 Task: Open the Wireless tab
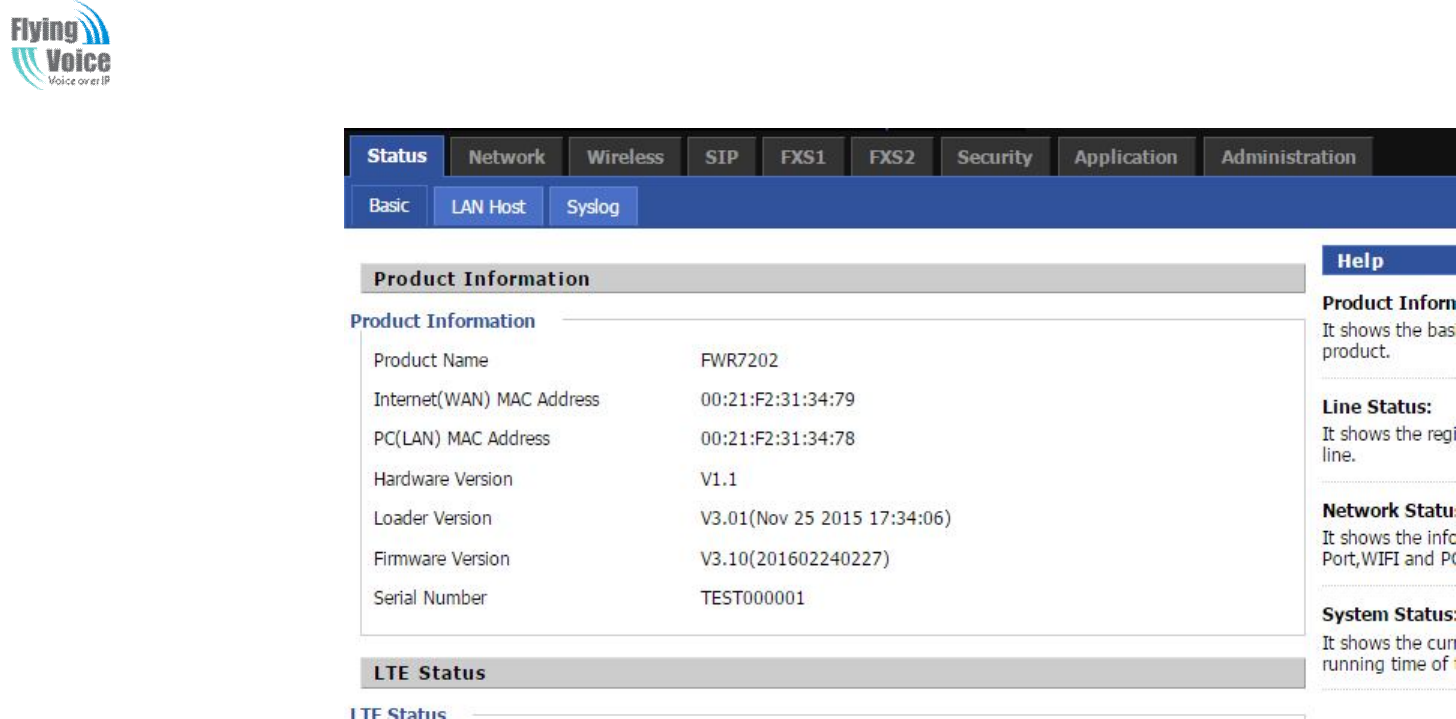[x=625, y=157]
